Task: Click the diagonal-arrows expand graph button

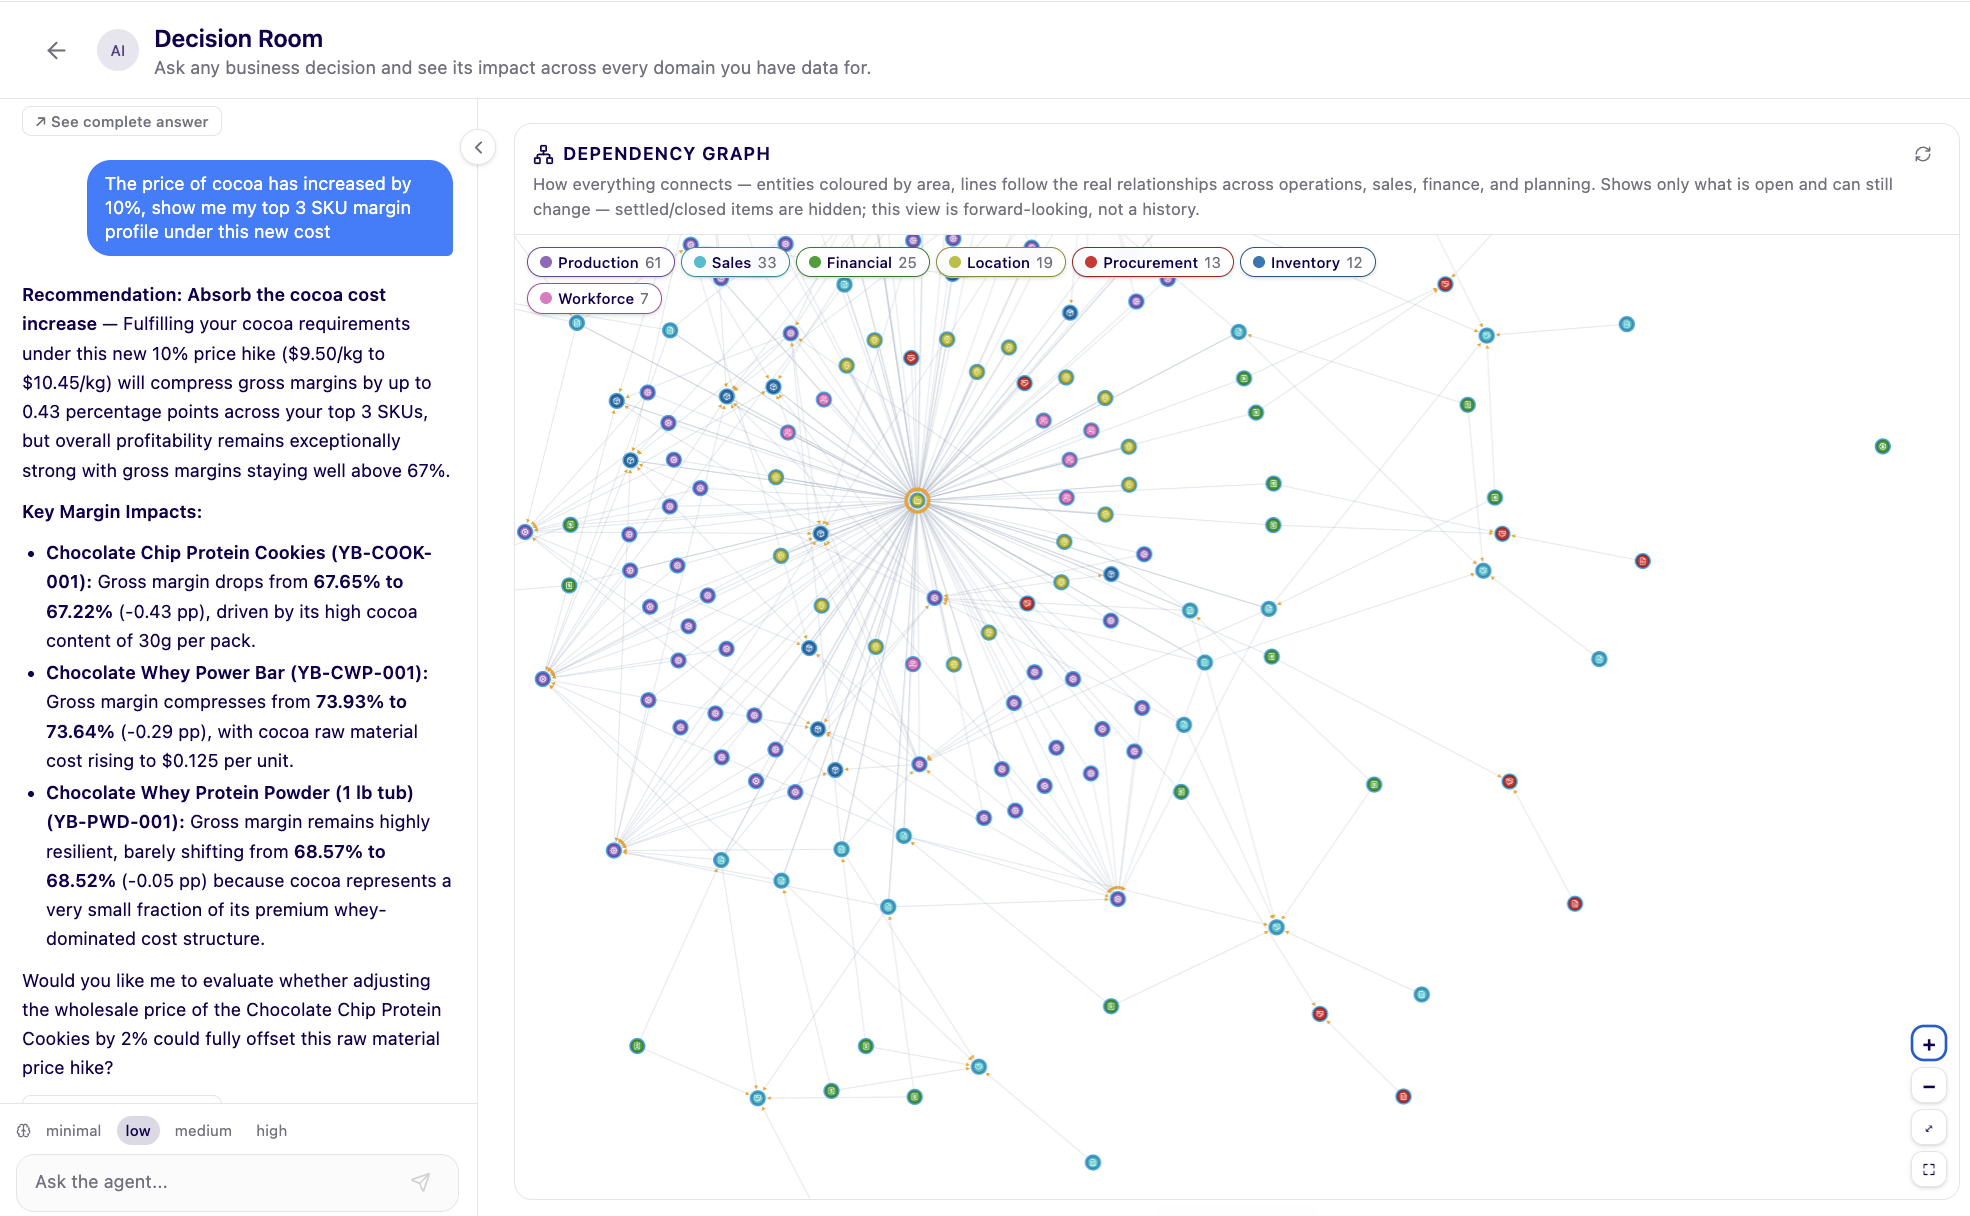Action: pos(1929,1129)
